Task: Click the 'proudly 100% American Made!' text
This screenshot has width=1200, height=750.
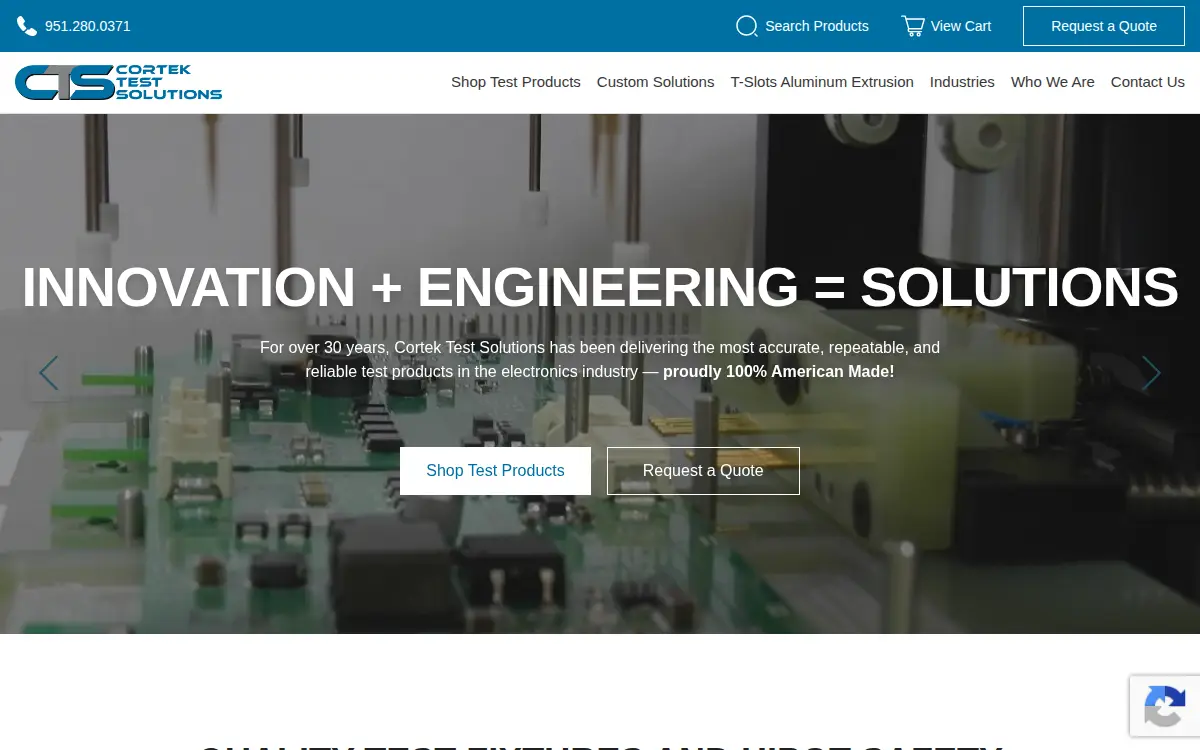Action: pyautogui.click(x=779, y=372)
